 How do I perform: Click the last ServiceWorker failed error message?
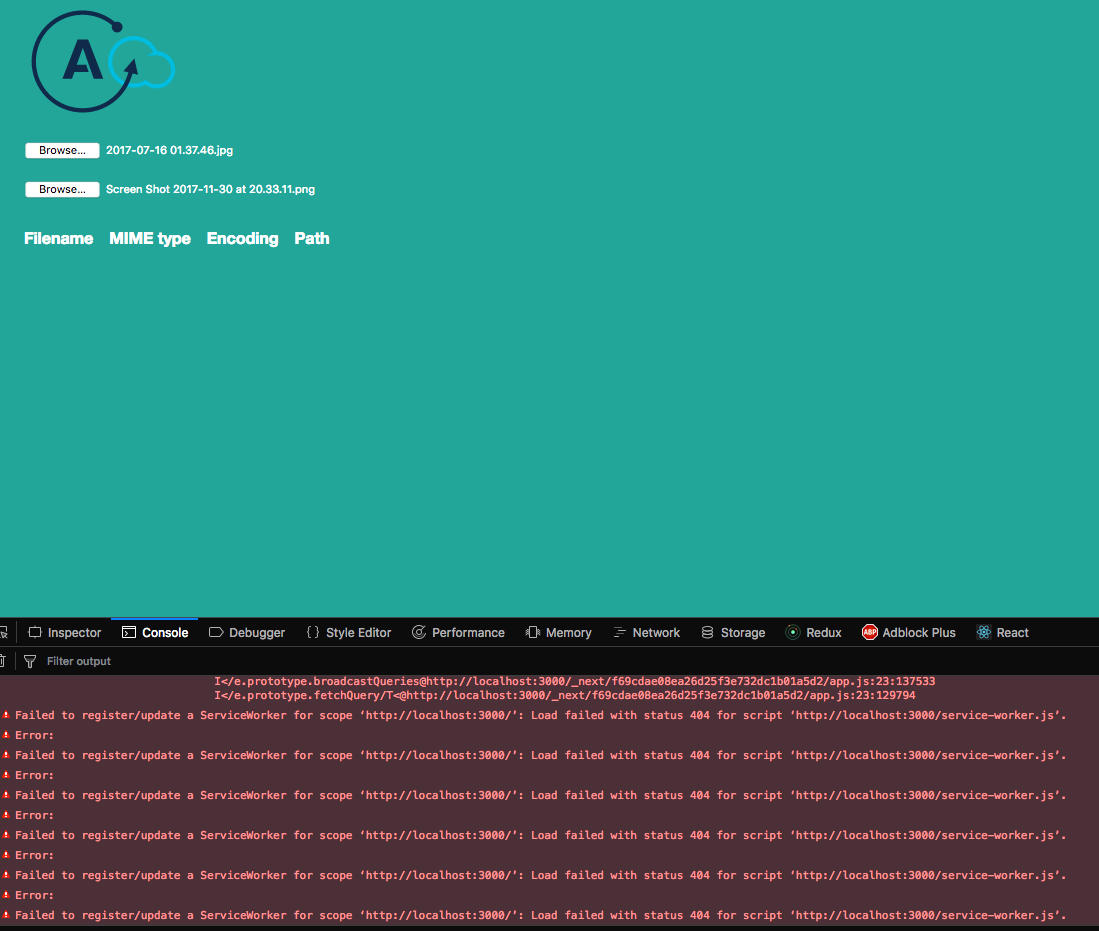(540, 915)
